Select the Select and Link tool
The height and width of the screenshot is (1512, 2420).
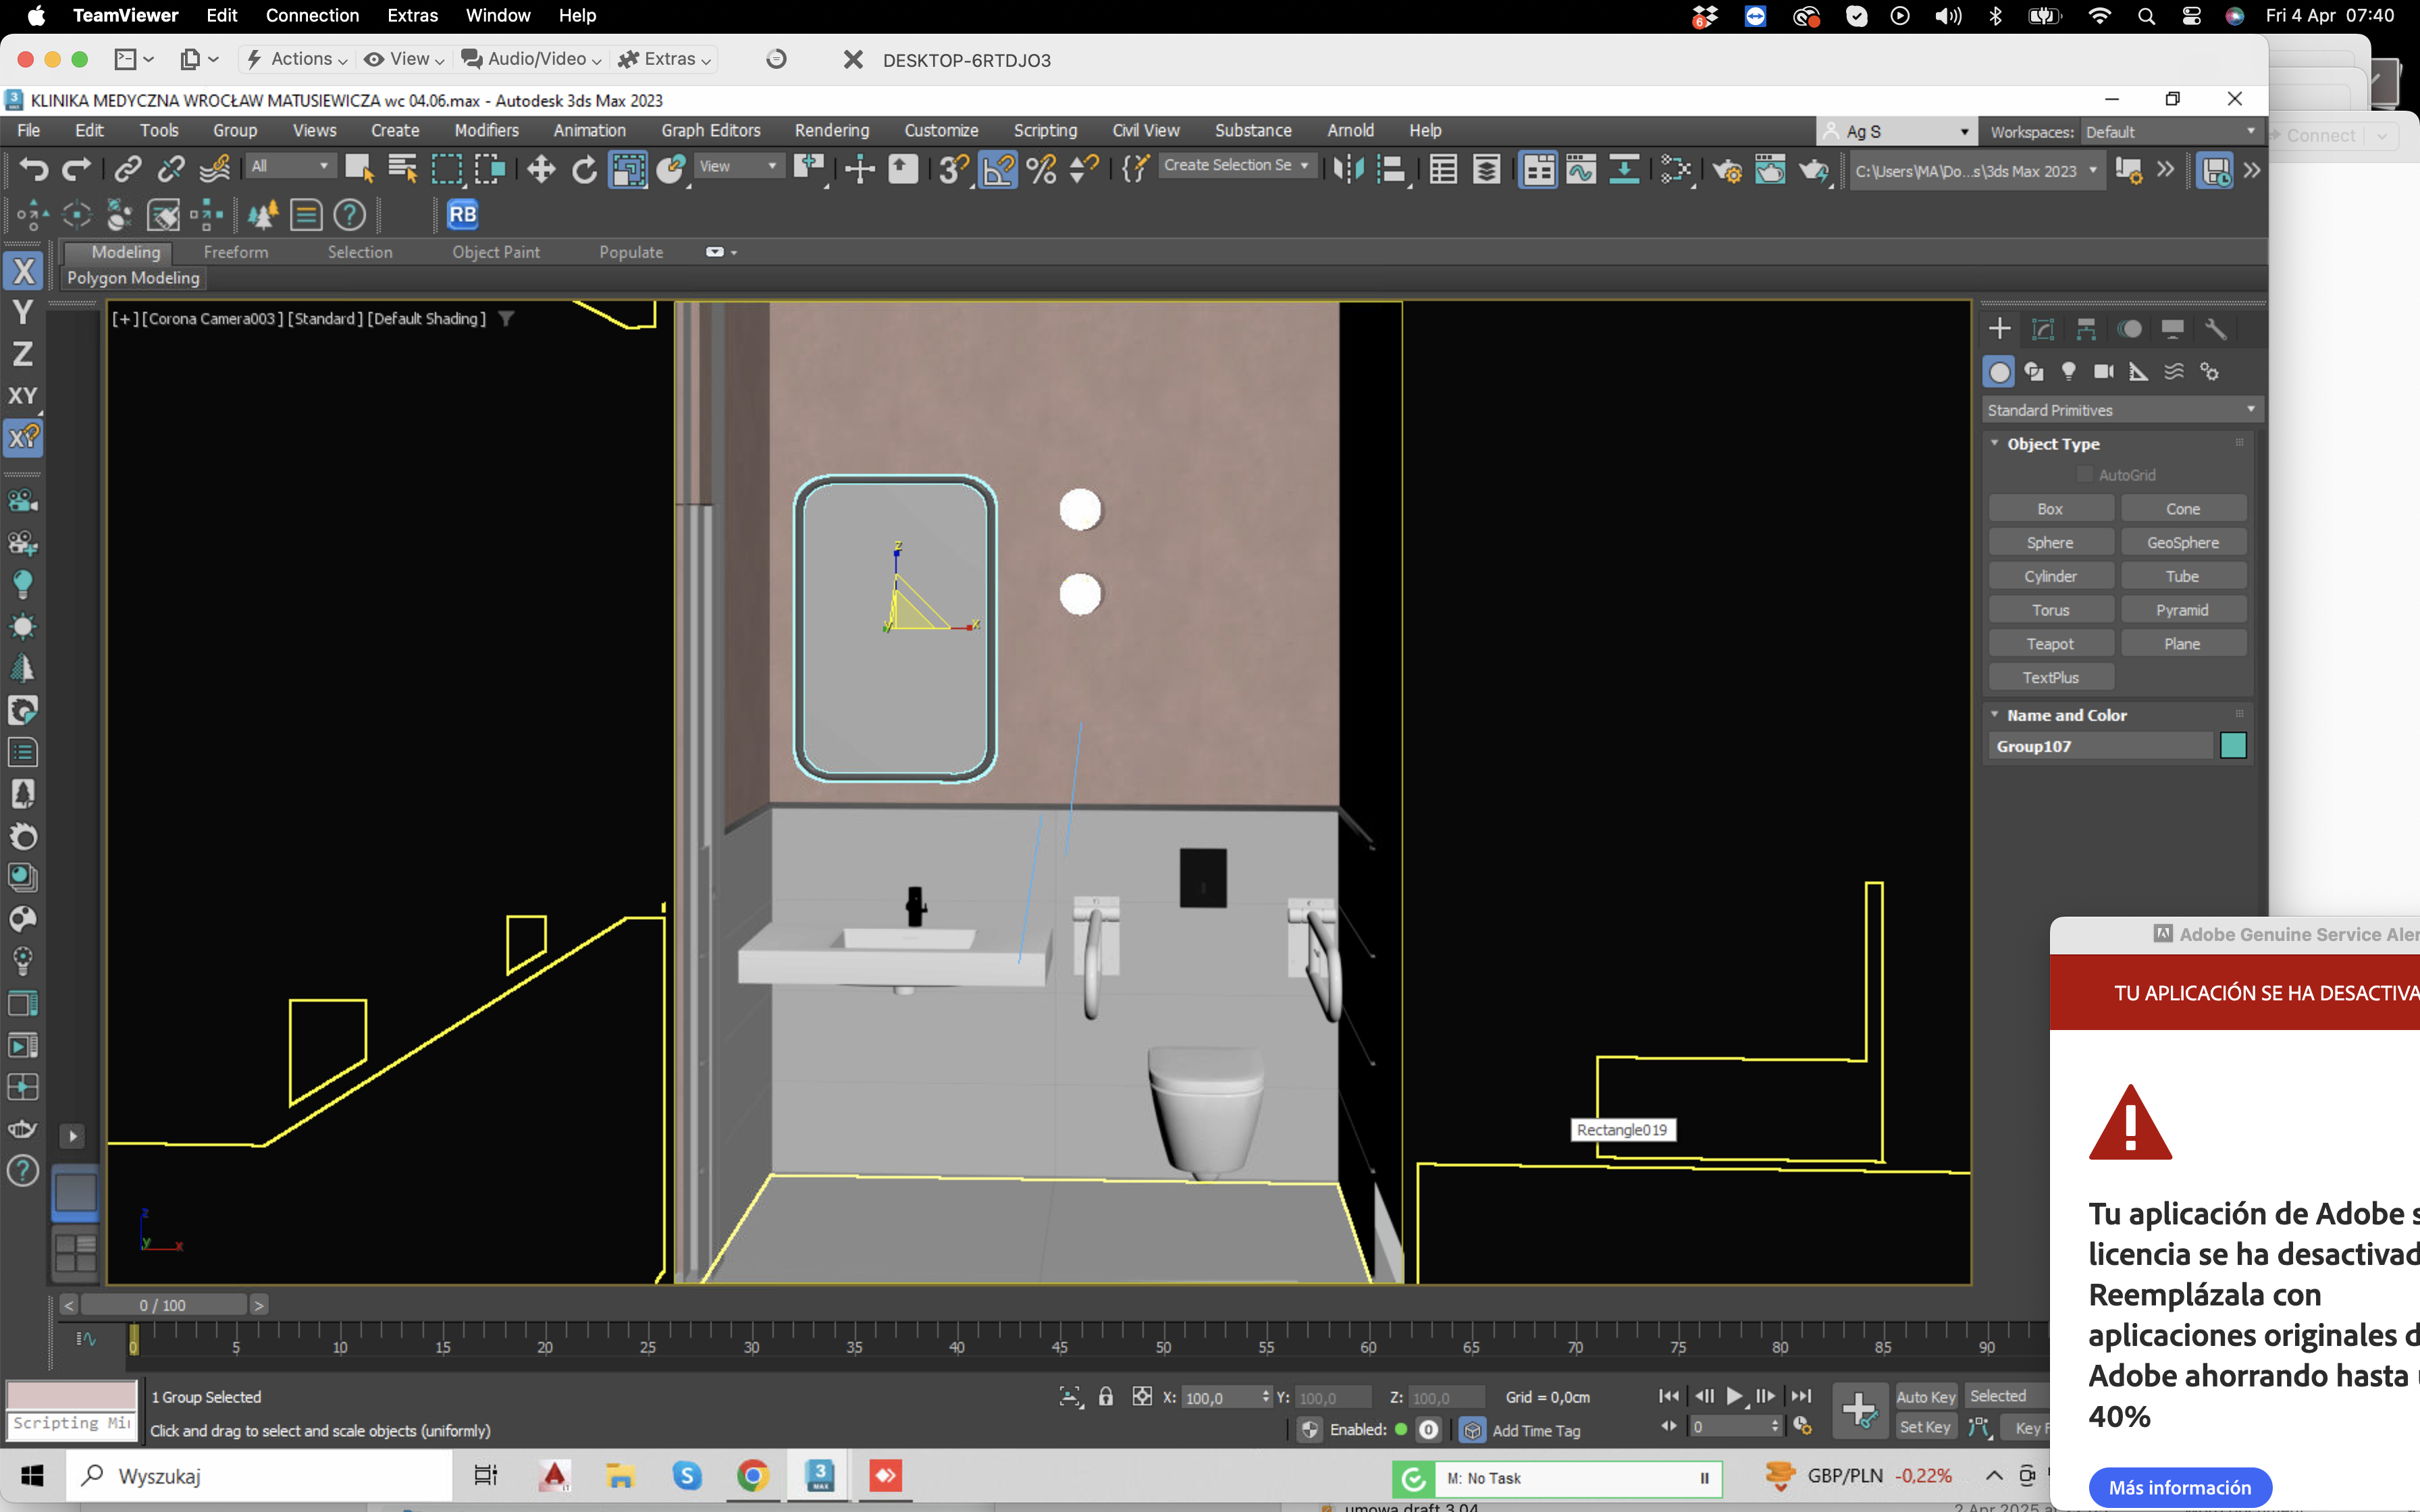click(x=127, y=169)
